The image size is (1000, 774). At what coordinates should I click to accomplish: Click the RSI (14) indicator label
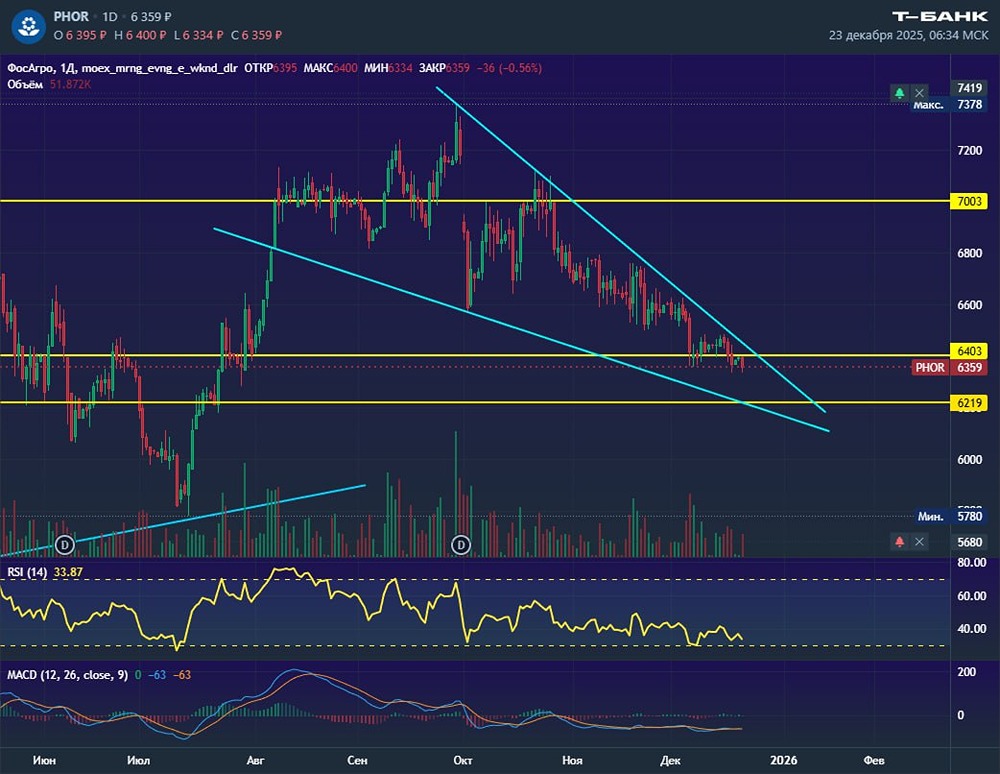tap(27, 572)
